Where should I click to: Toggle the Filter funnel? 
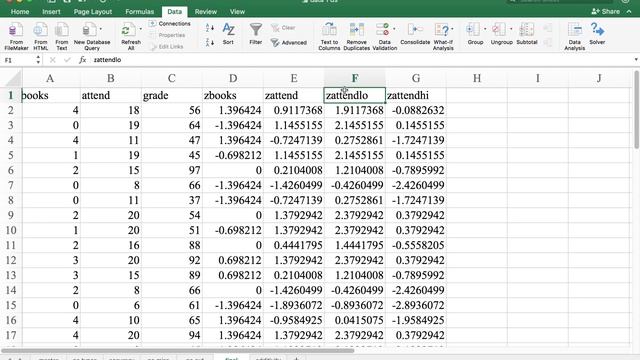coord(256,34)
